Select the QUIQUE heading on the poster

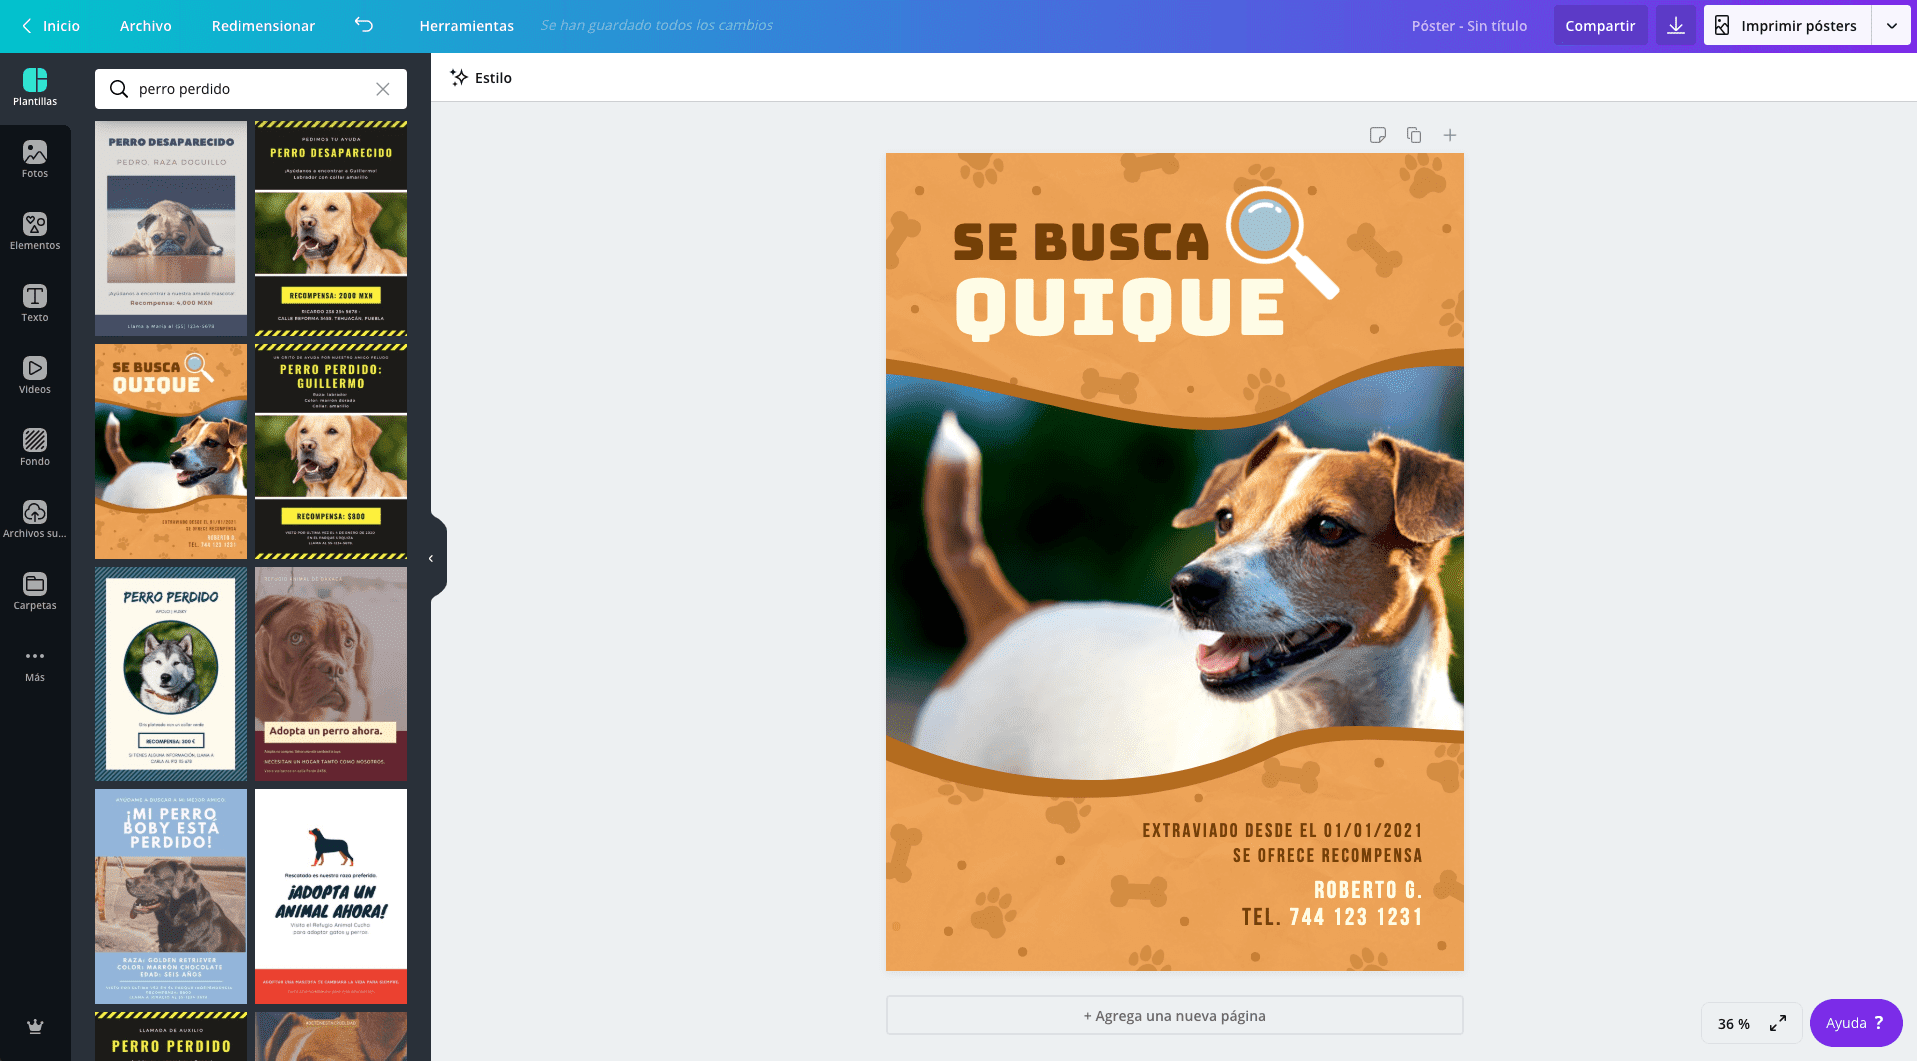[1120, 308]
